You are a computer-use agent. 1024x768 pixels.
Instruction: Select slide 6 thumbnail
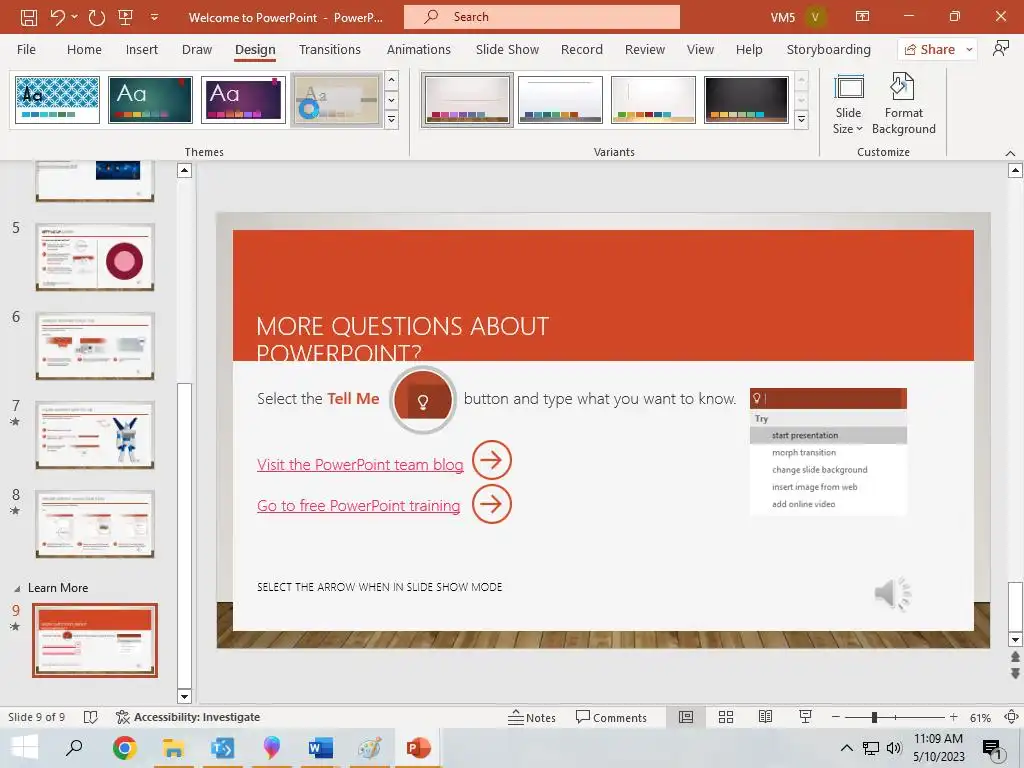[95, 346]
